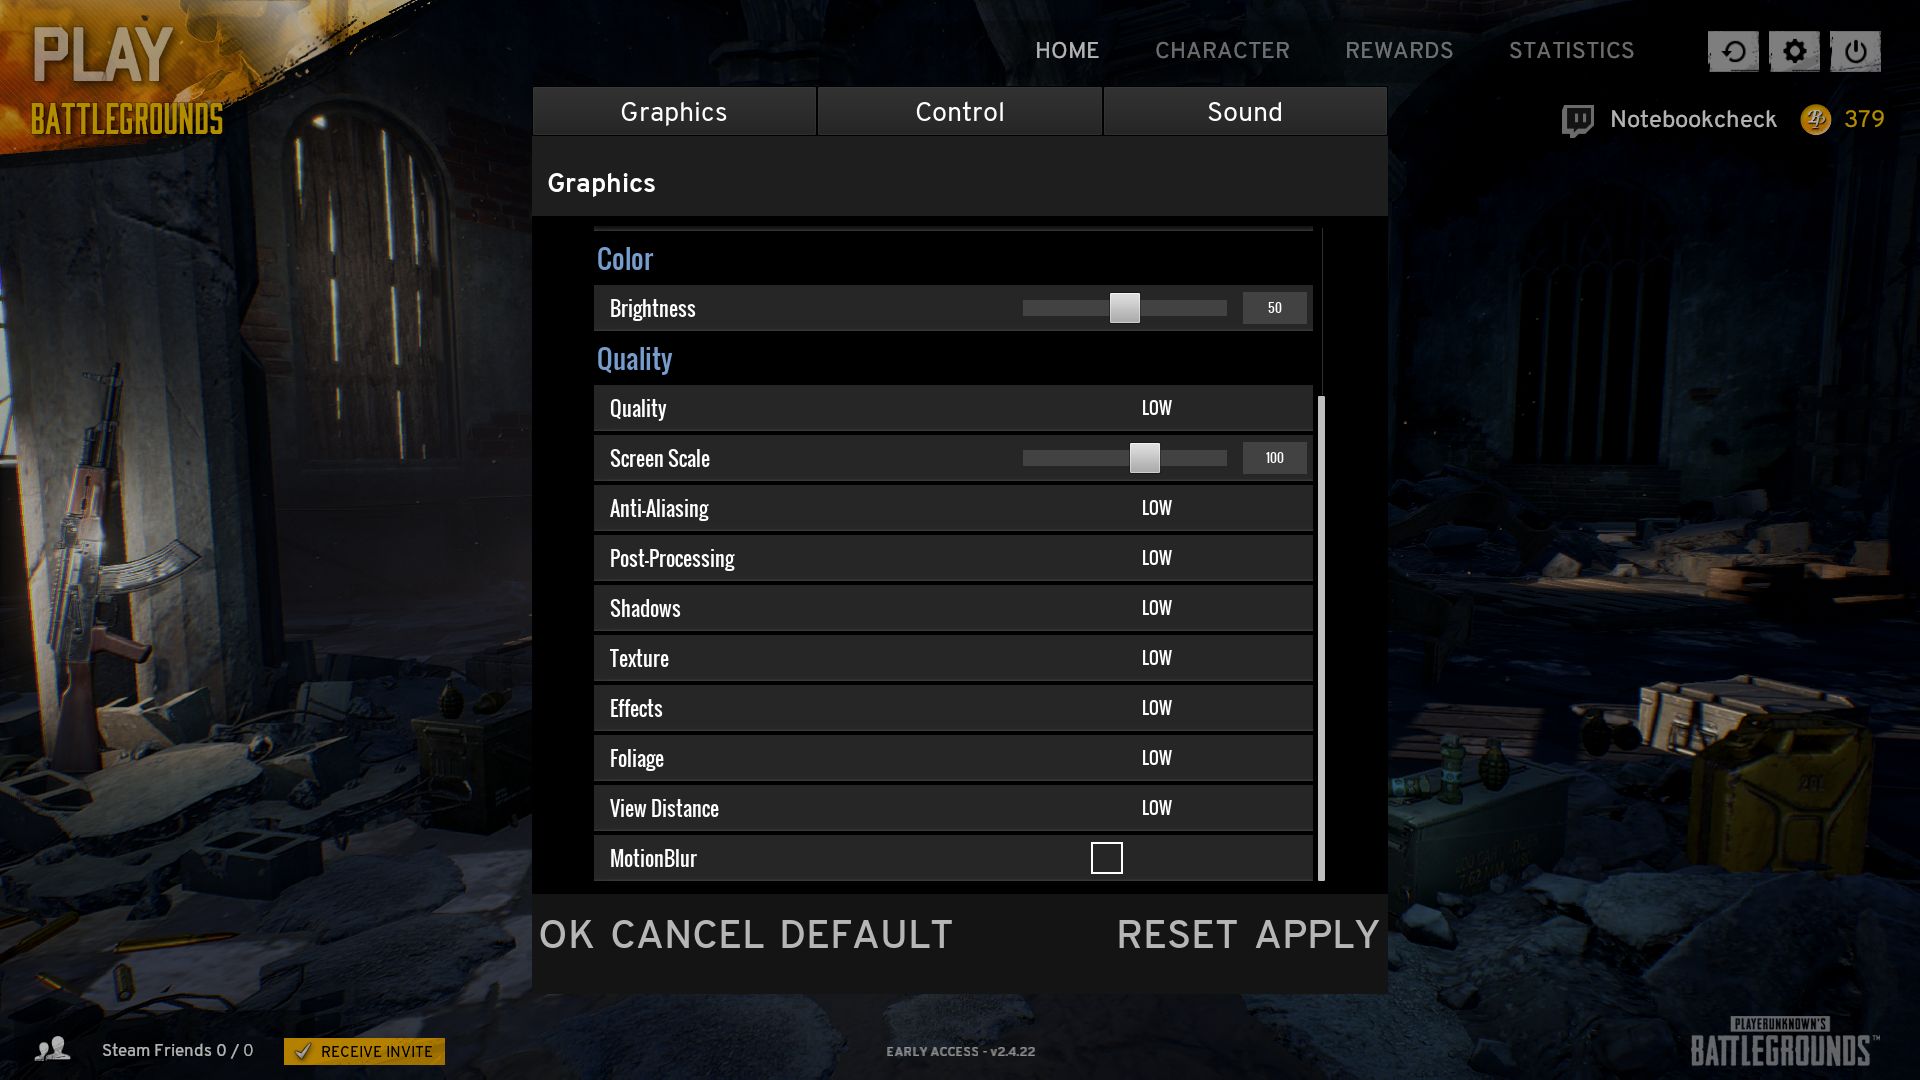Click the refresh/reload icon at top right
Image resolution: width=1920 pixels, height=1080 pixels.
coord(1733,51)
